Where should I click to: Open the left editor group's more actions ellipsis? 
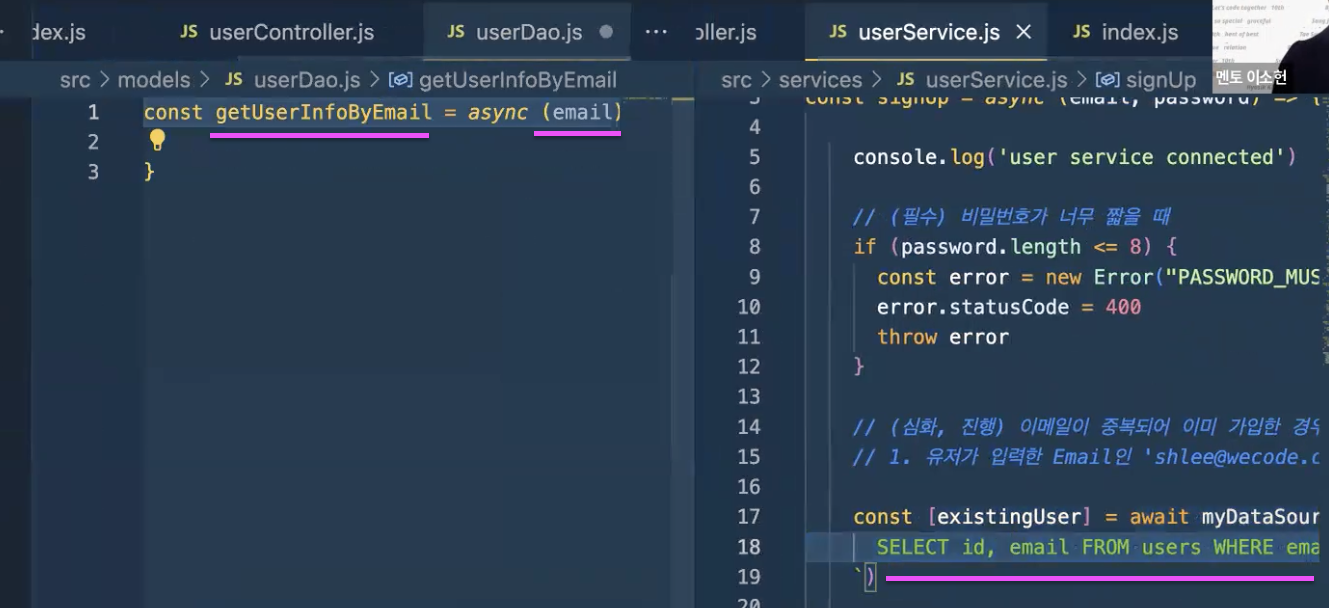pyautogui.click(x=656, y=32)
